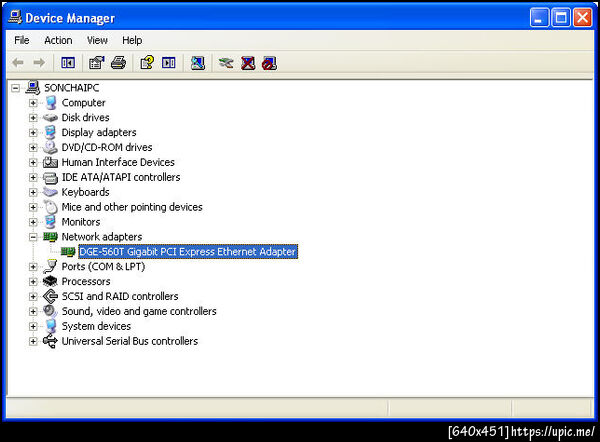Click the IDE ATA/ATAPI controllers icon
The image size is (600, 442).
click(x=51, y=177)
